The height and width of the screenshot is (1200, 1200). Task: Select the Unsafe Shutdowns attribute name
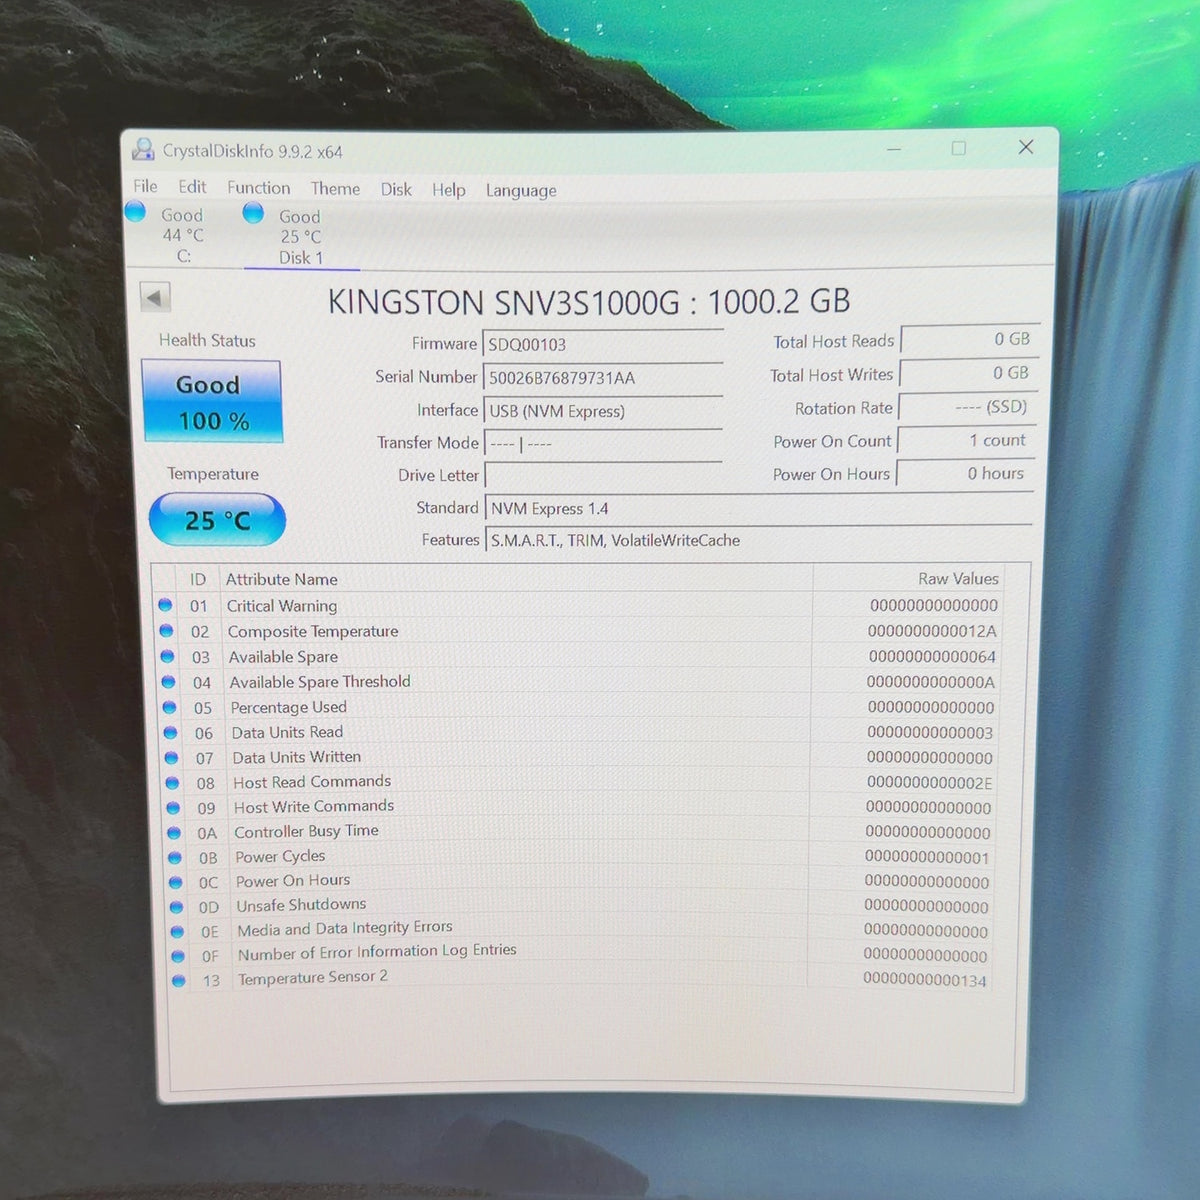click(301, 905)
